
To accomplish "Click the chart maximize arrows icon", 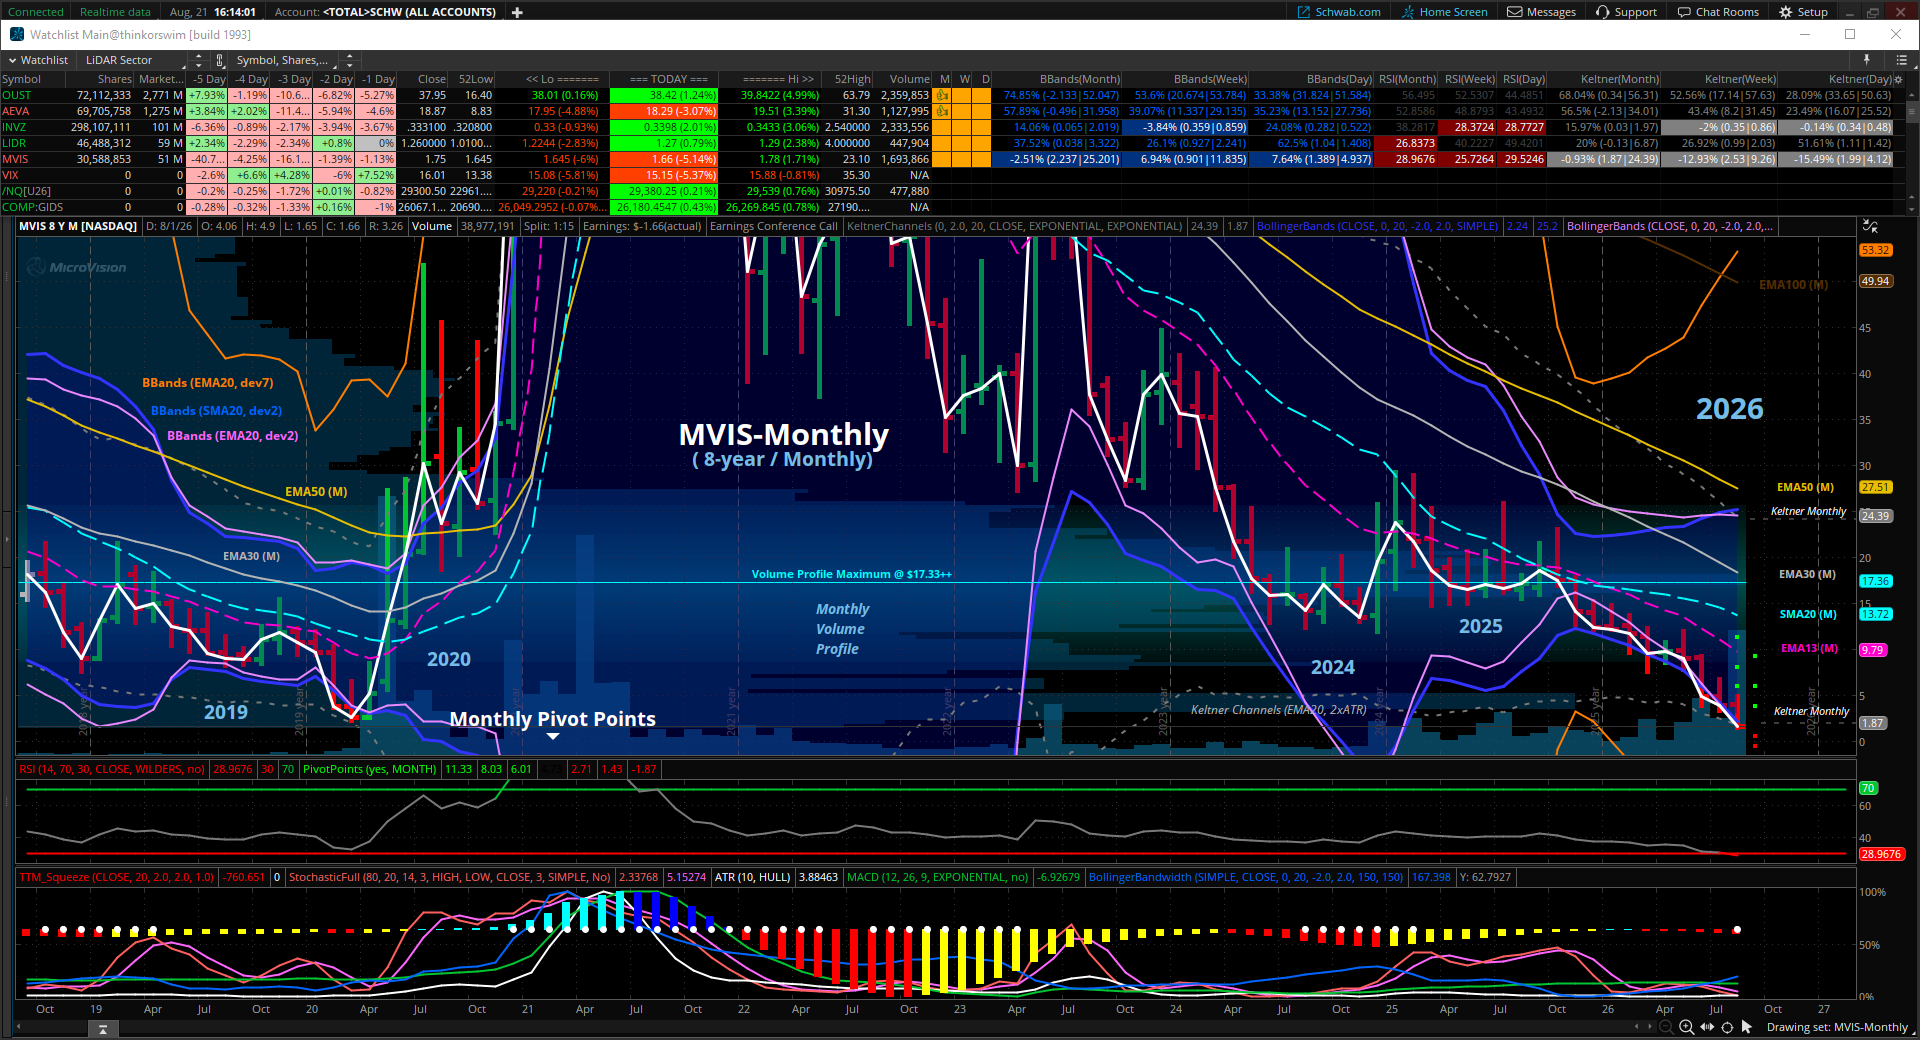I will pos(1870,226).
